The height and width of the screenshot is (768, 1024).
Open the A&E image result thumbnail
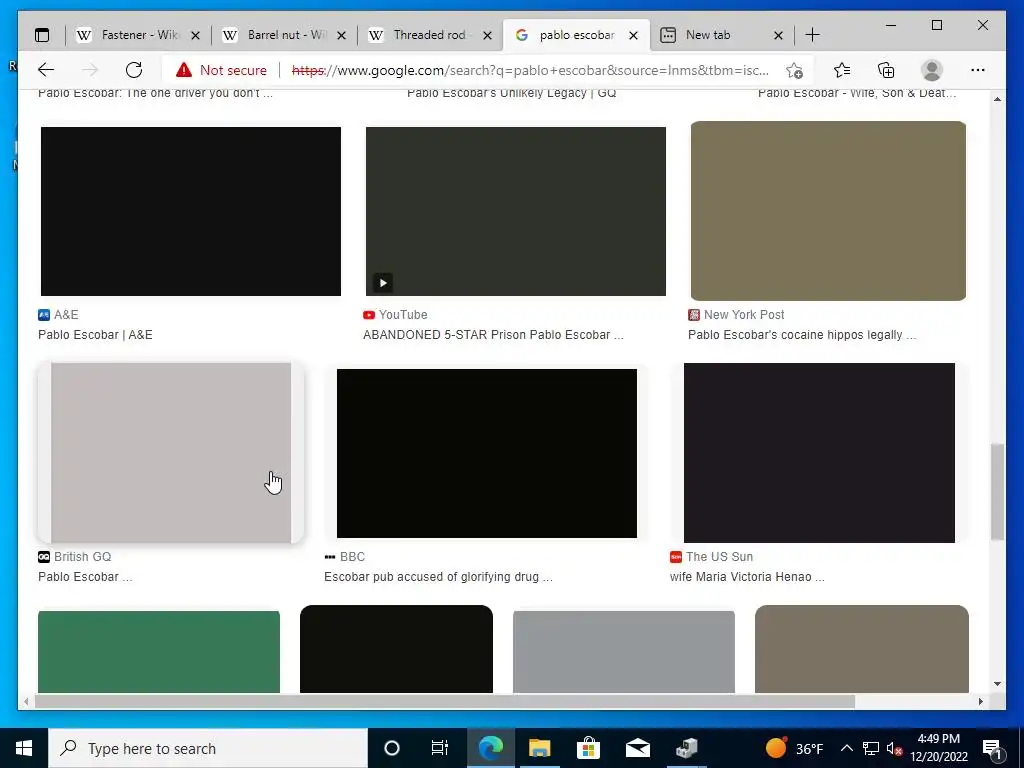[x=191, y=212]
